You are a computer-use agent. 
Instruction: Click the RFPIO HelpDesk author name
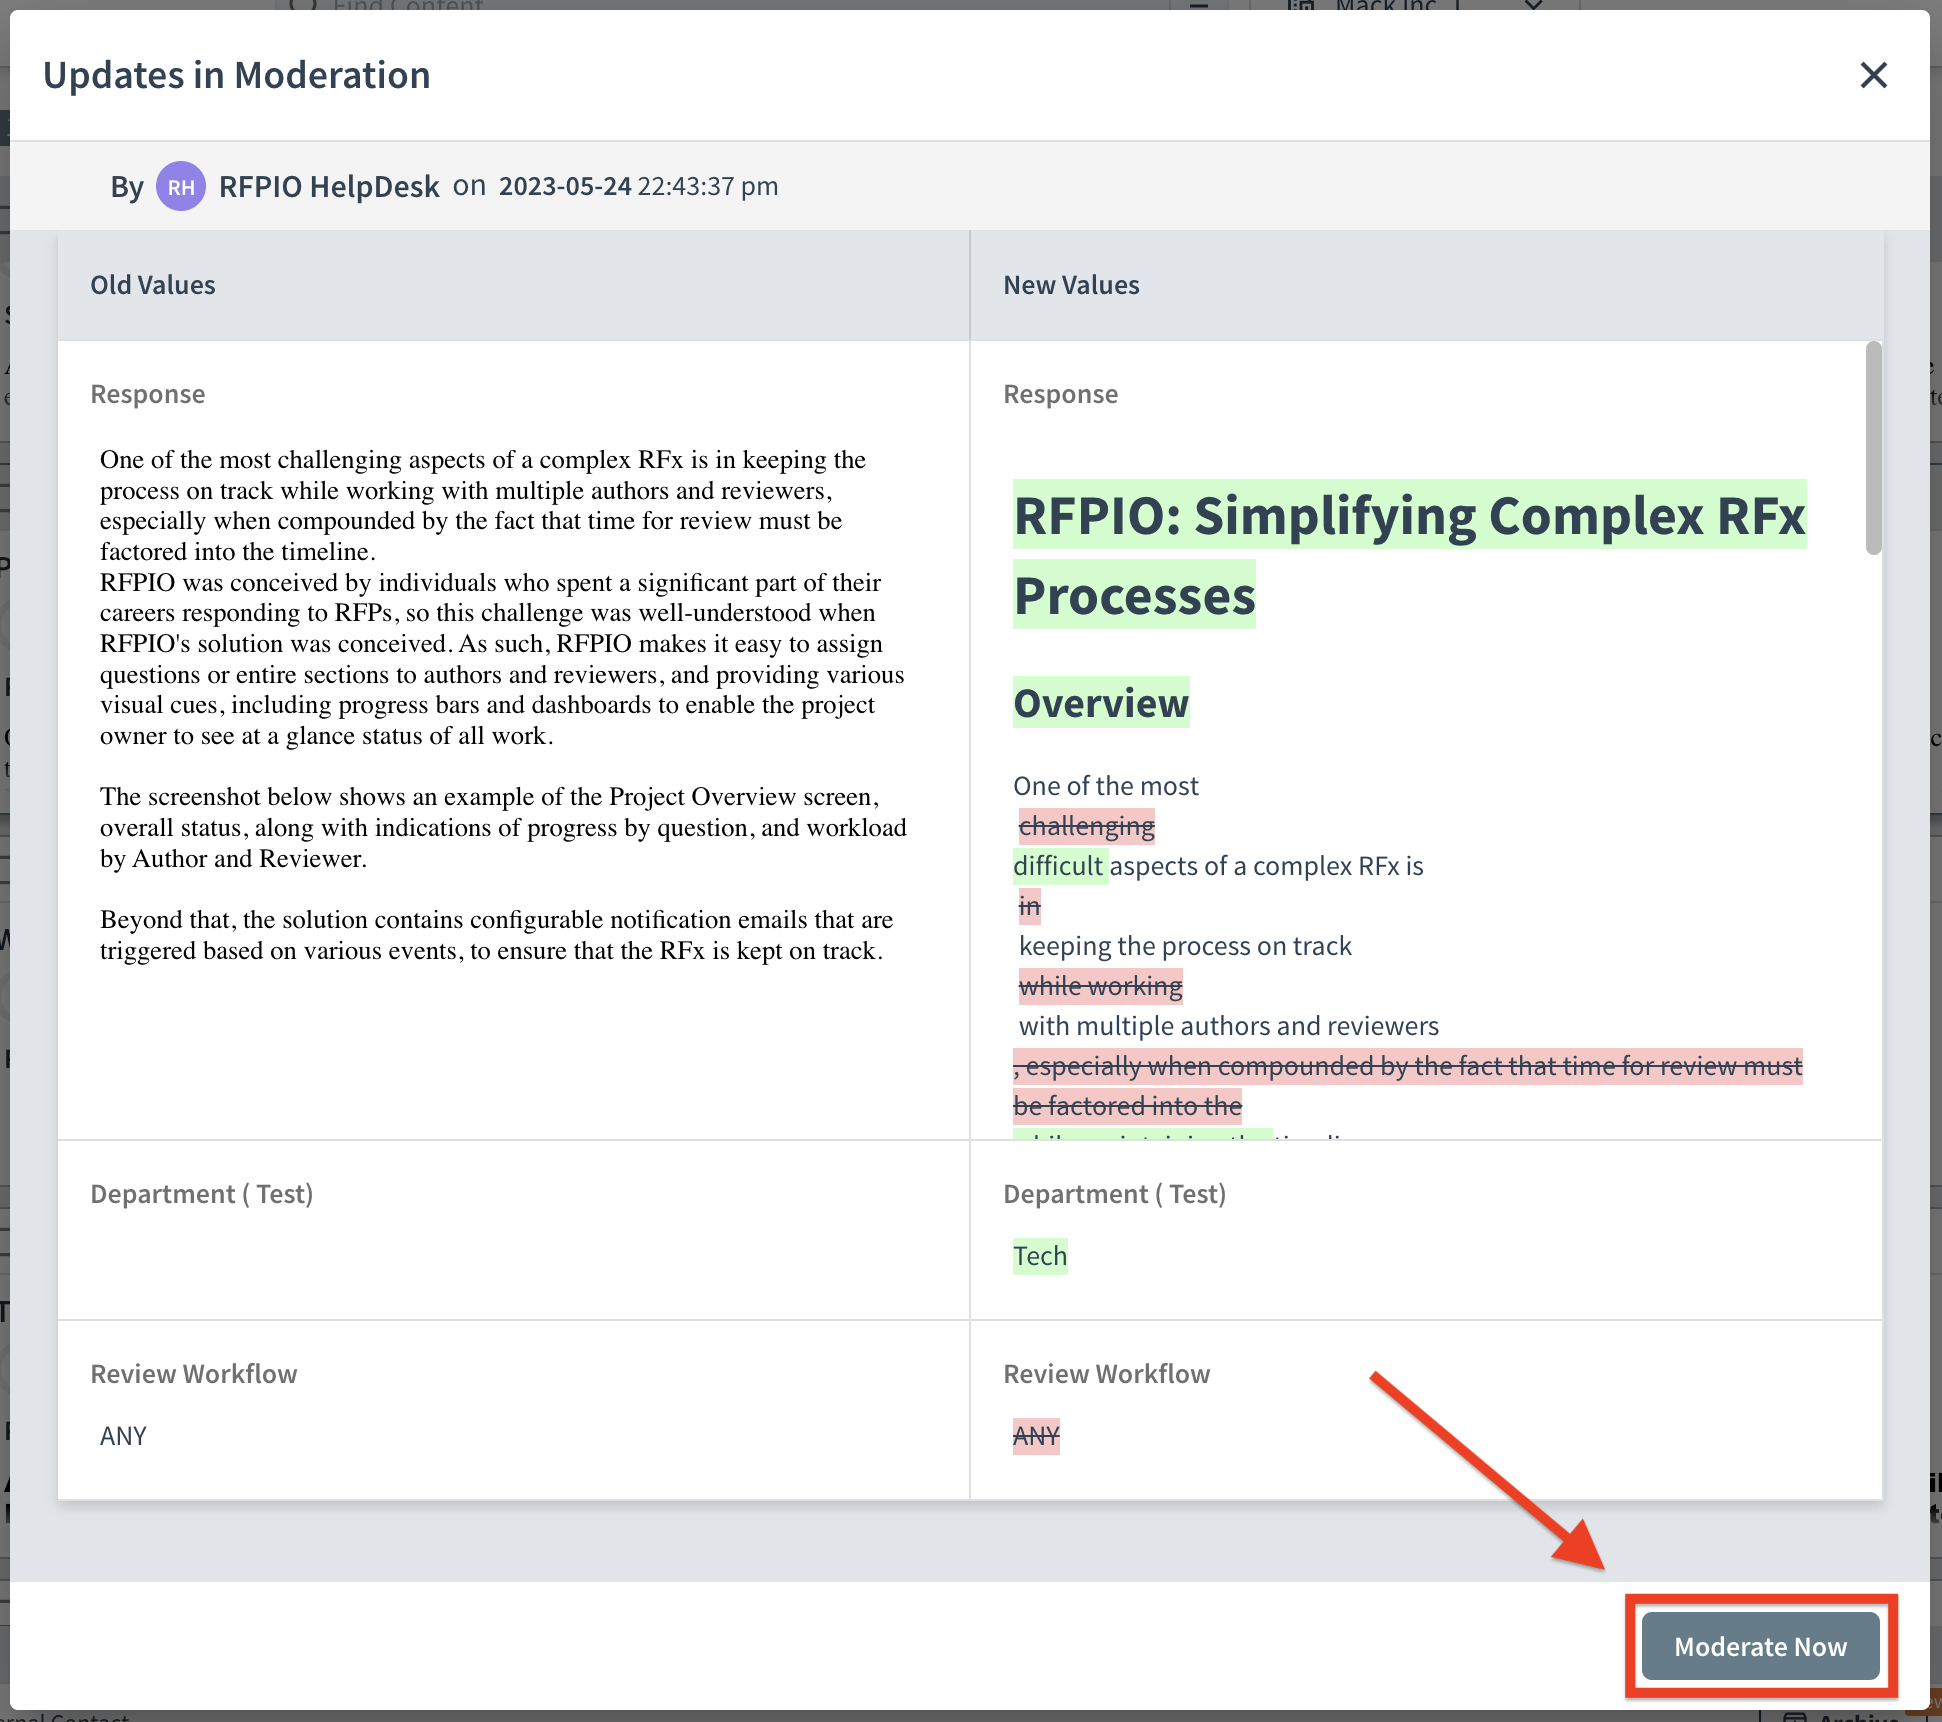coord(329,186)
